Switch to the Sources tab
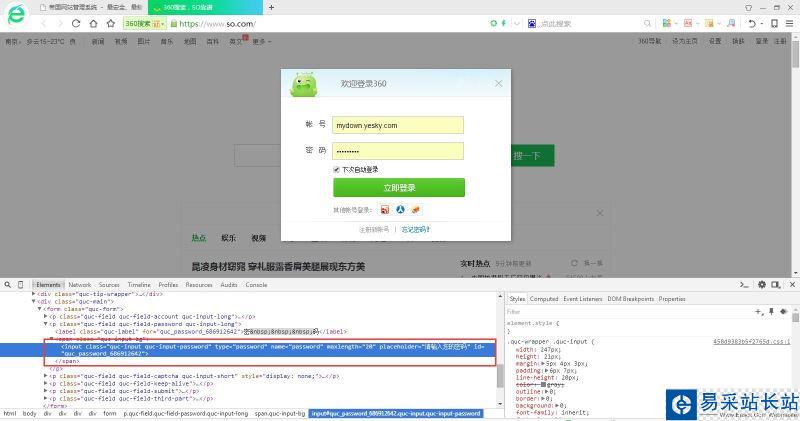 coord(109,285)
